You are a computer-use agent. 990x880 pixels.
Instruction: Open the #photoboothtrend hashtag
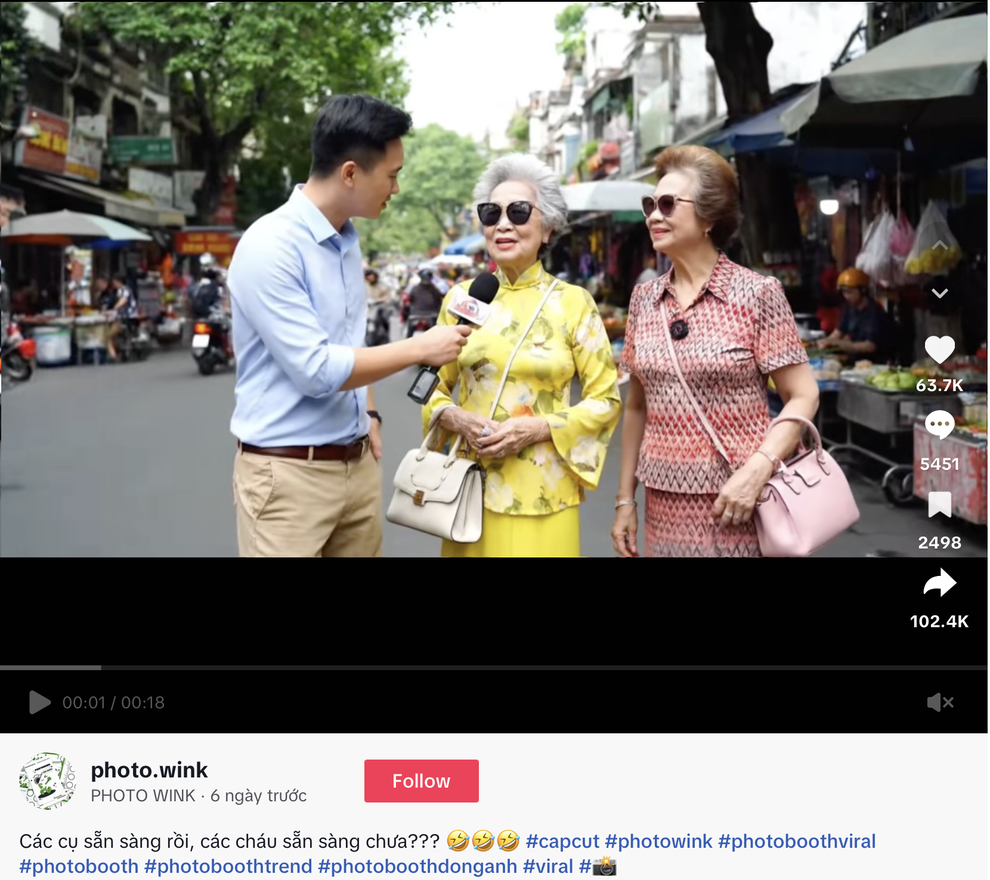point(228,866)
